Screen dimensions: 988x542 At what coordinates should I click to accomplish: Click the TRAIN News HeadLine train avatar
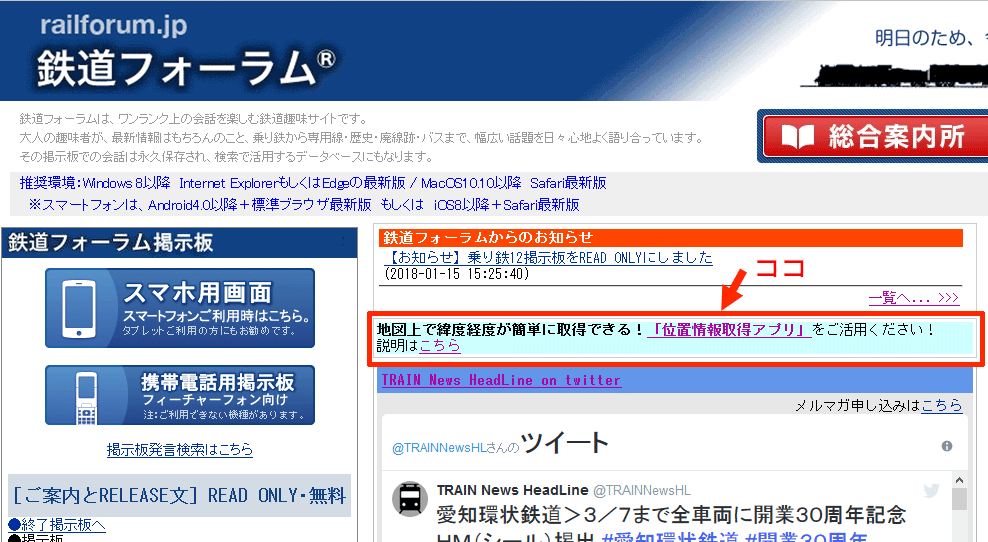pos(410,499)
